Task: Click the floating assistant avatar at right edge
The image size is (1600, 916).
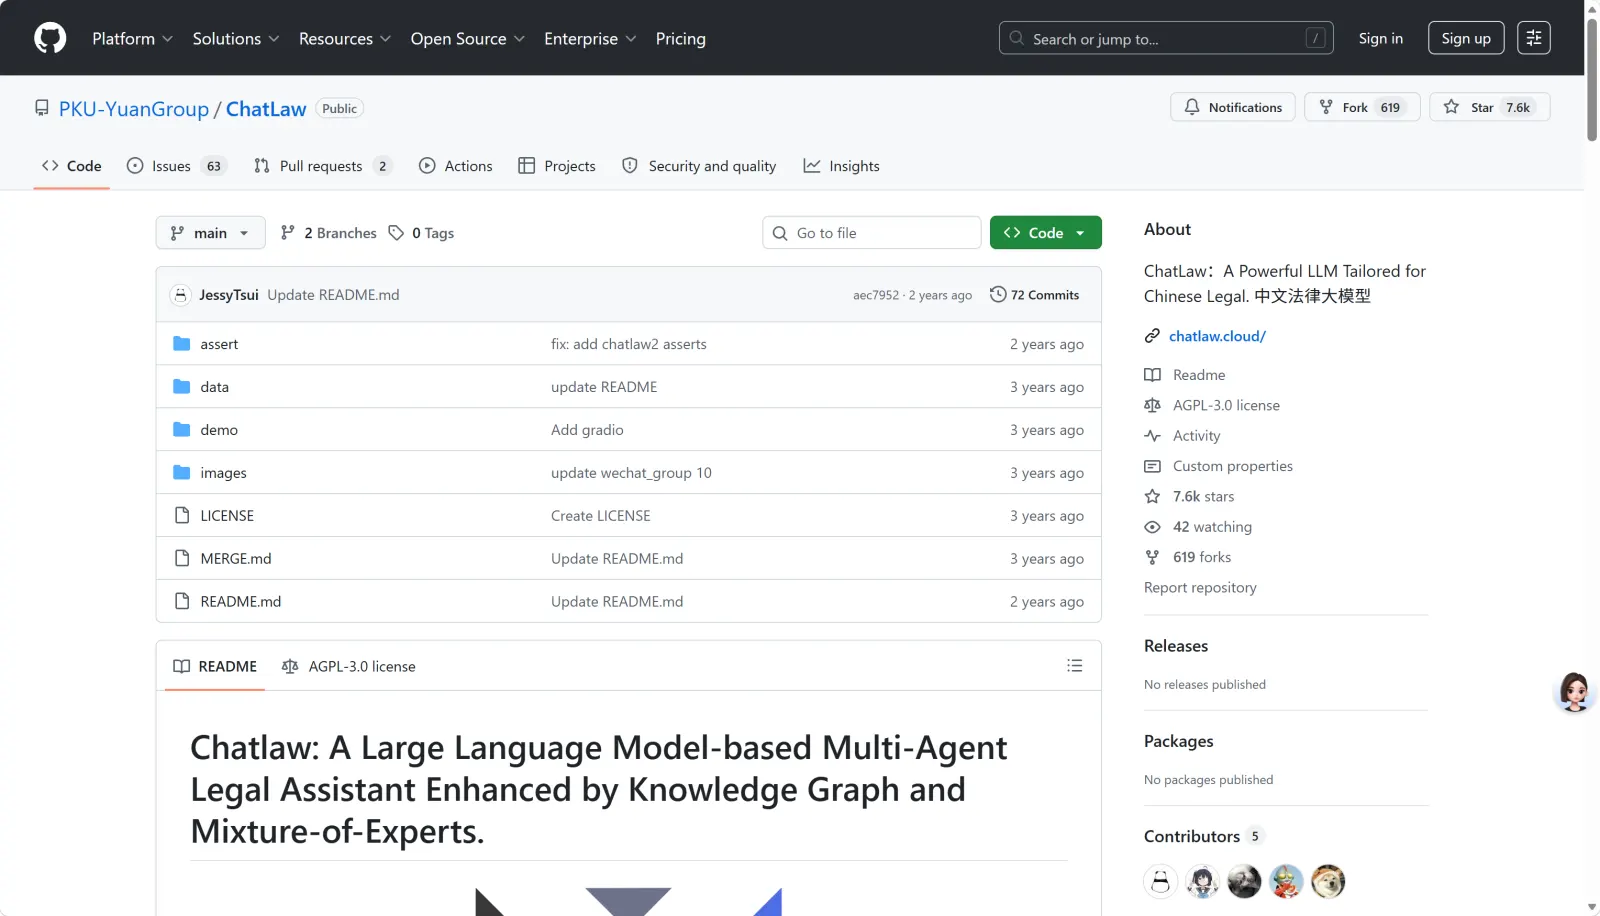Action: [1574, 692]
